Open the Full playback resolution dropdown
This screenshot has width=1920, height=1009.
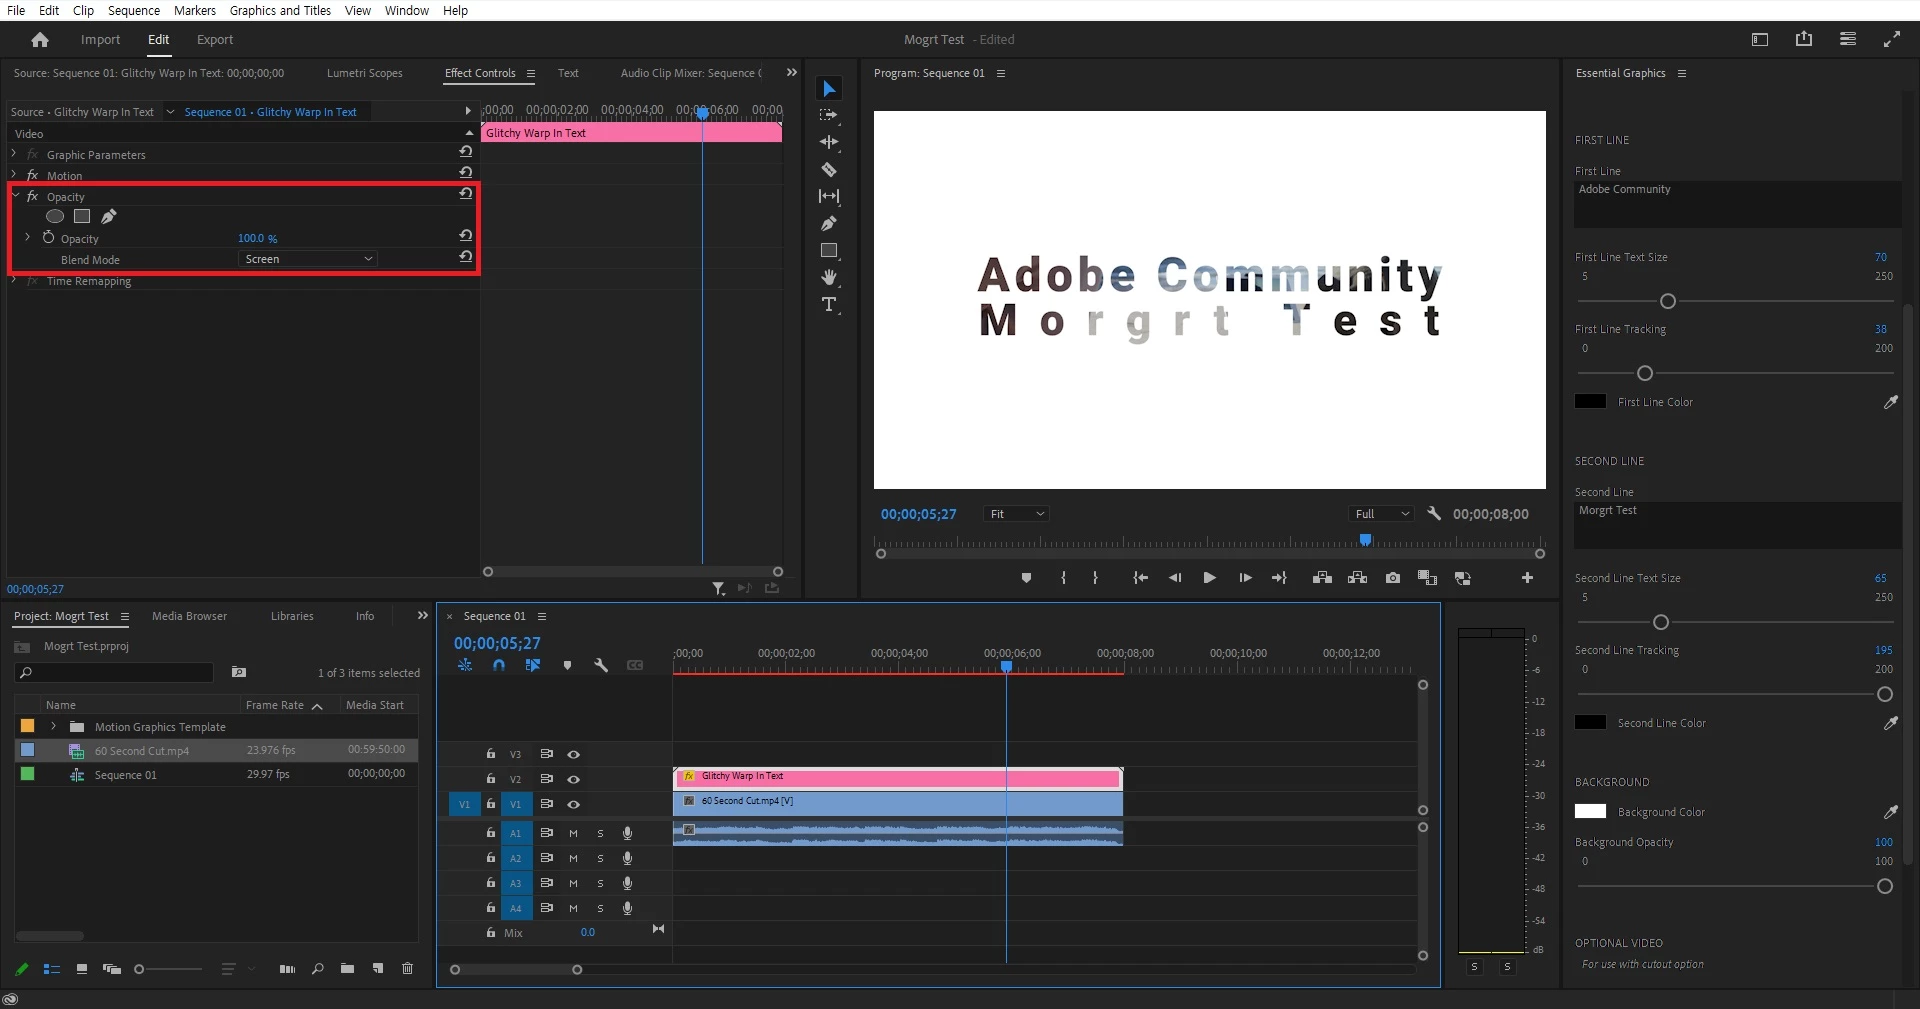click(1381, 514)
